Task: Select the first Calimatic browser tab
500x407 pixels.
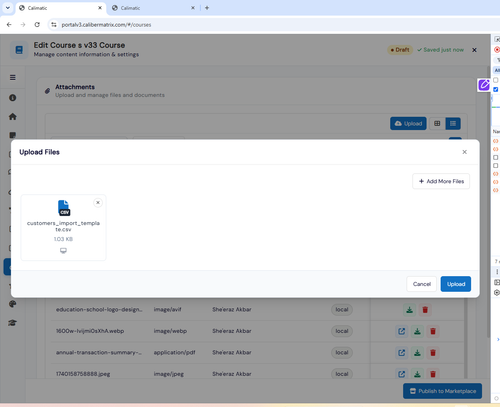Action: 60,8
